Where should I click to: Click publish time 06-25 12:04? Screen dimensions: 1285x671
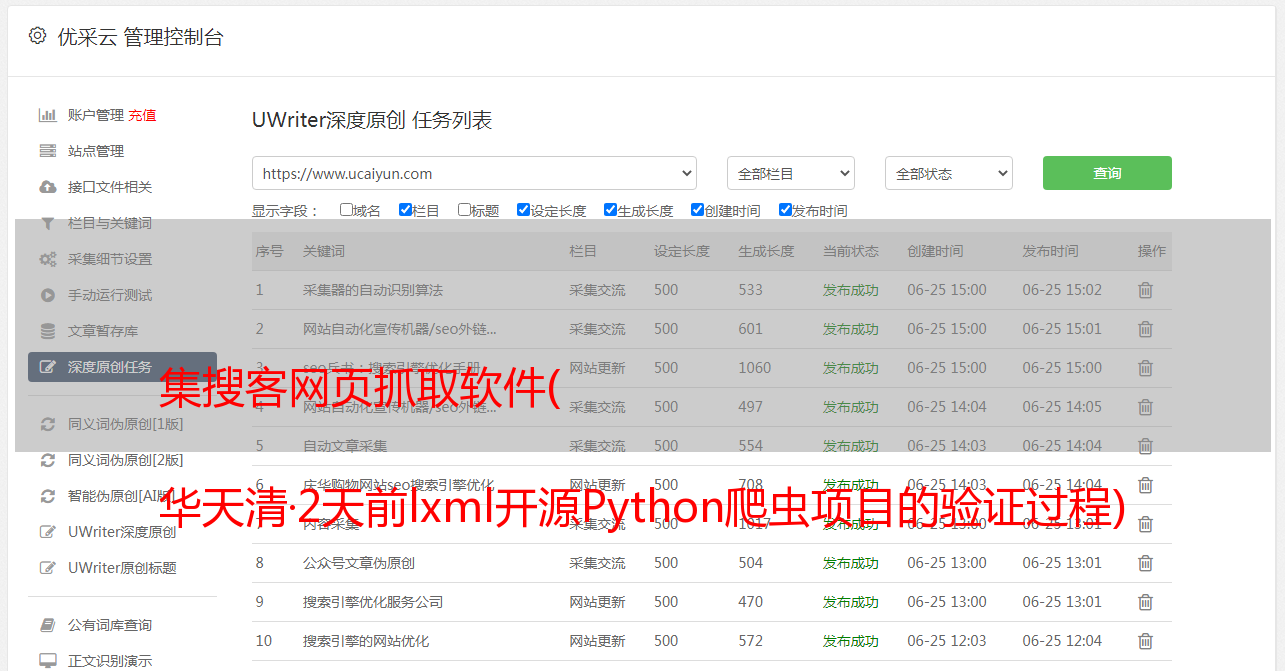pyautogui.click(x=1062, y=641)
